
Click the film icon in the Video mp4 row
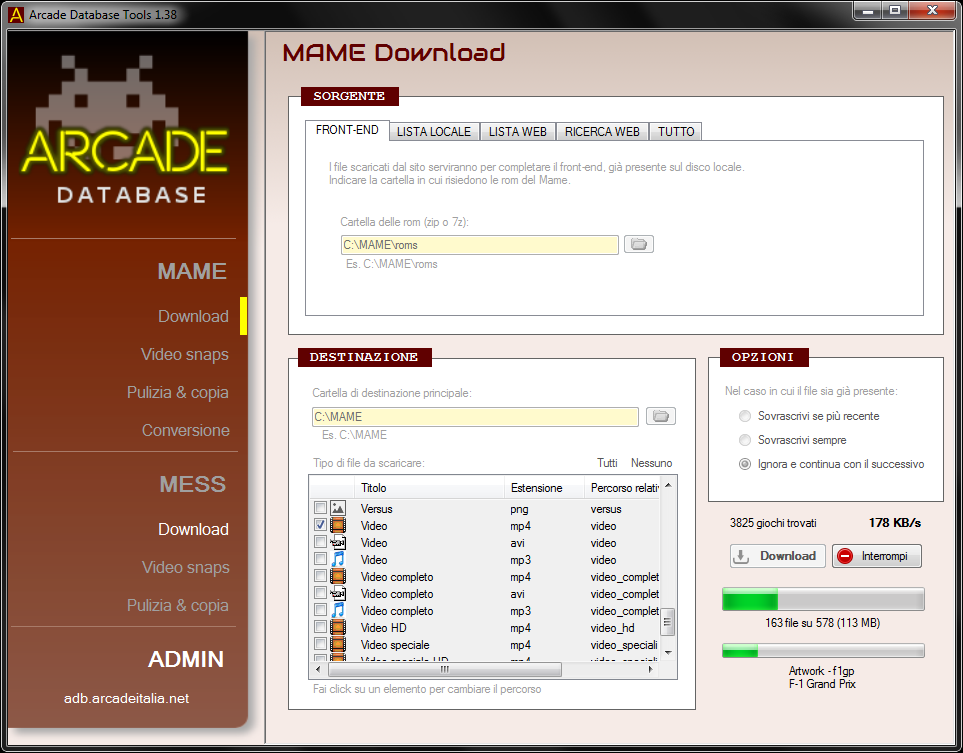[x=338, y=526]
